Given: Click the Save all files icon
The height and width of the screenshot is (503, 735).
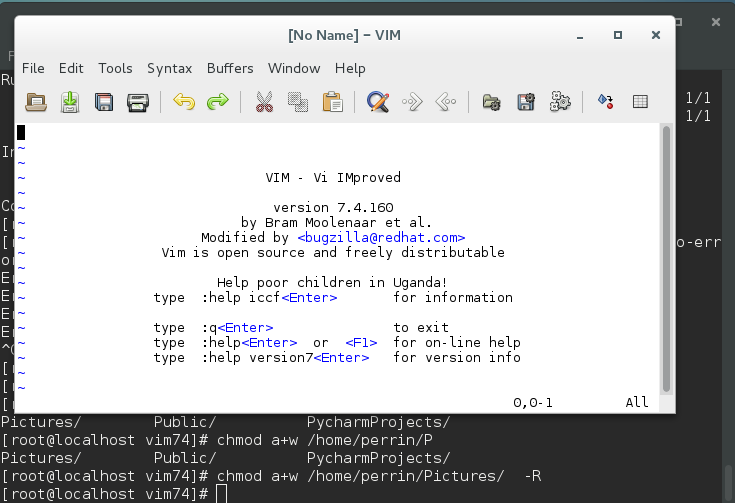Looking at the screenshot, I should click(104, 102).
